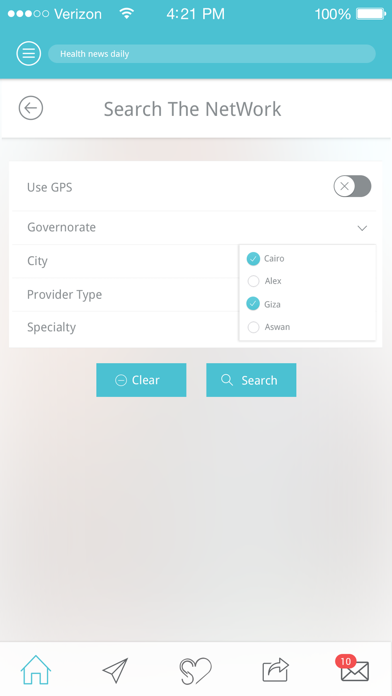Tap the share arrow icon
The height and width of the screenshot is (696, 392).
pyautogui.click(x=275, y=670)
